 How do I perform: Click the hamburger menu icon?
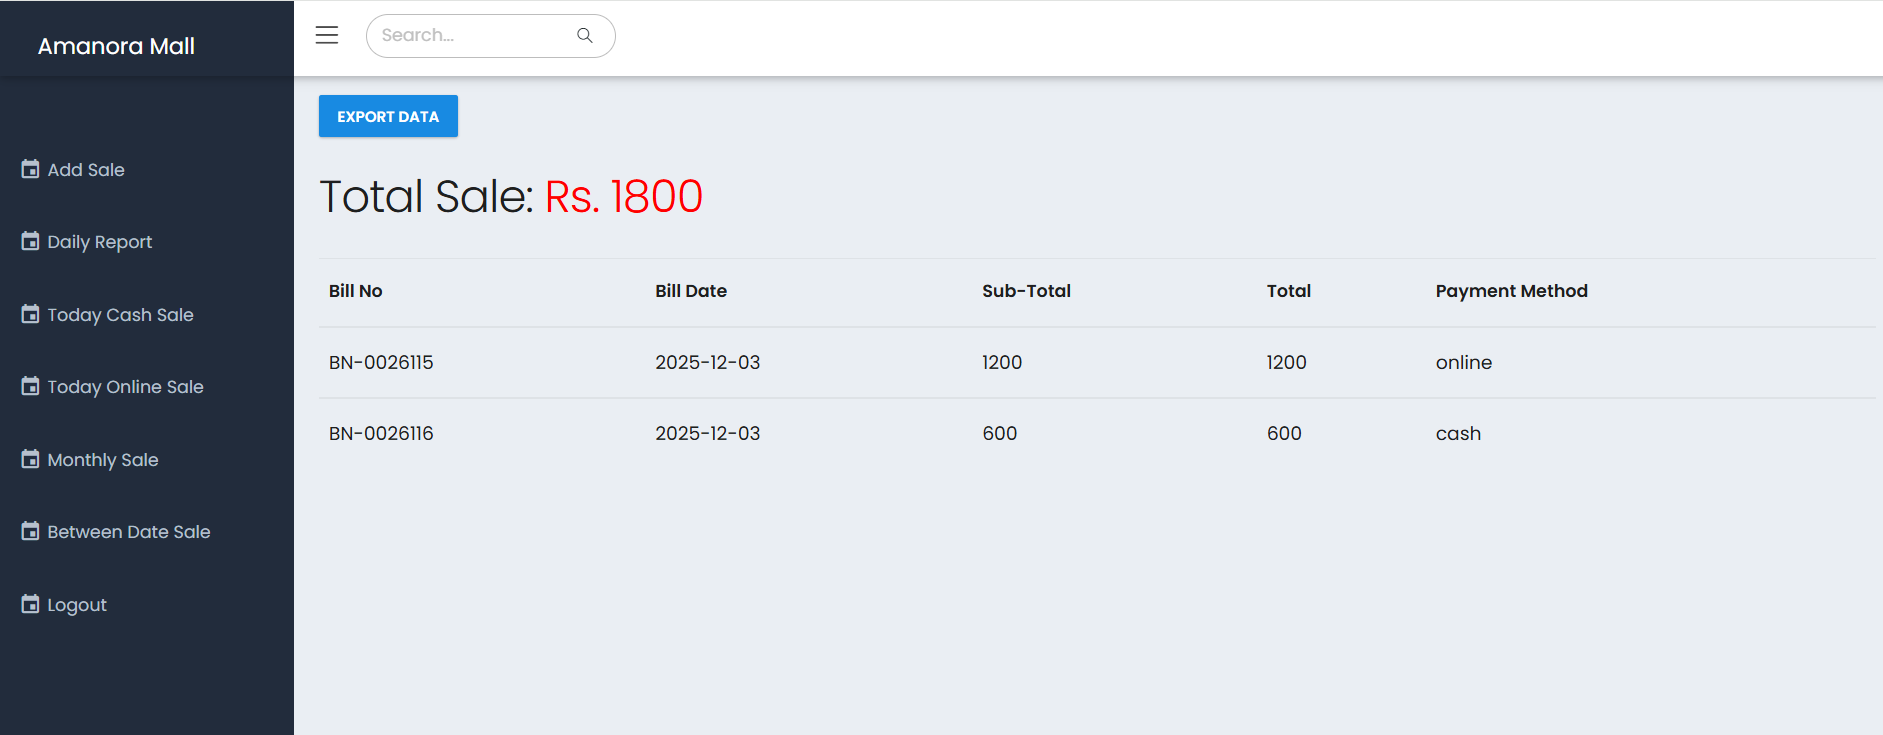pyautogui.click(x=327, y=35)
